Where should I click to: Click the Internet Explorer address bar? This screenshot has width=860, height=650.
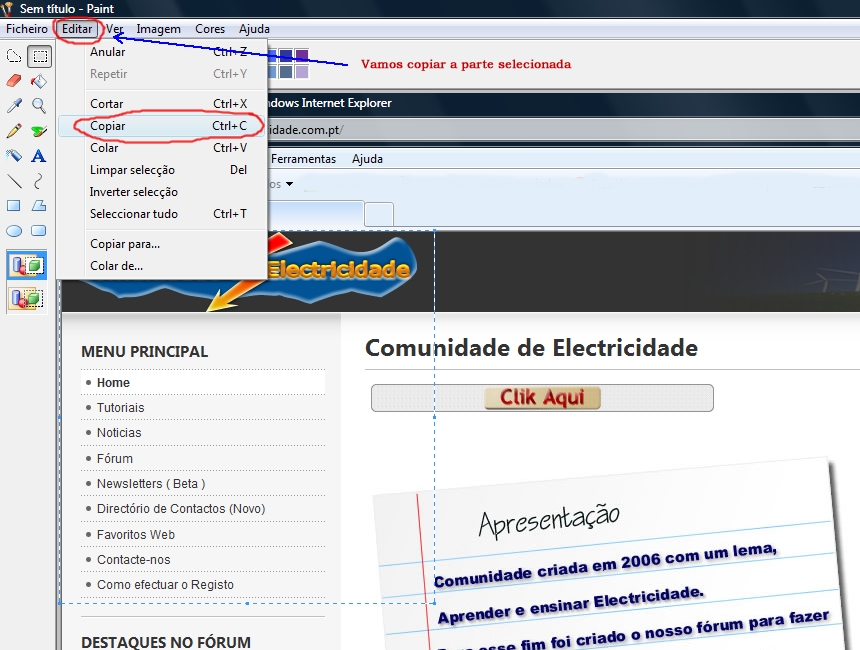pyautogui.click(x=563, y=130)
